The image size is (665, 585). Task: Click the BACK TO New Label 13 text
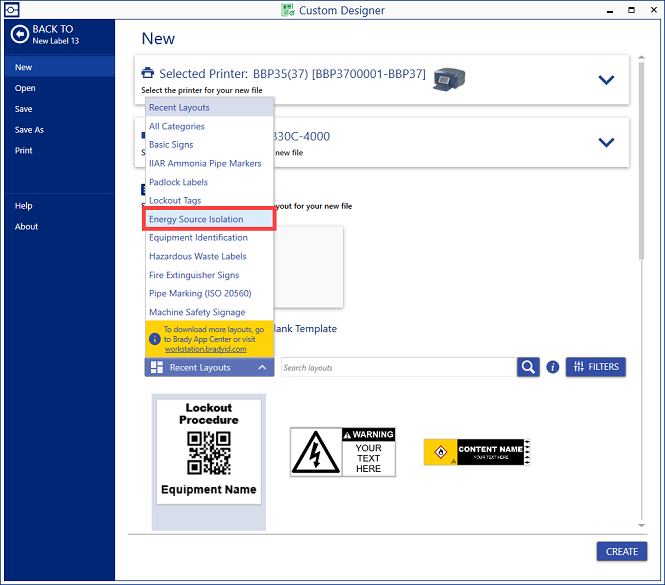[56, 34]
